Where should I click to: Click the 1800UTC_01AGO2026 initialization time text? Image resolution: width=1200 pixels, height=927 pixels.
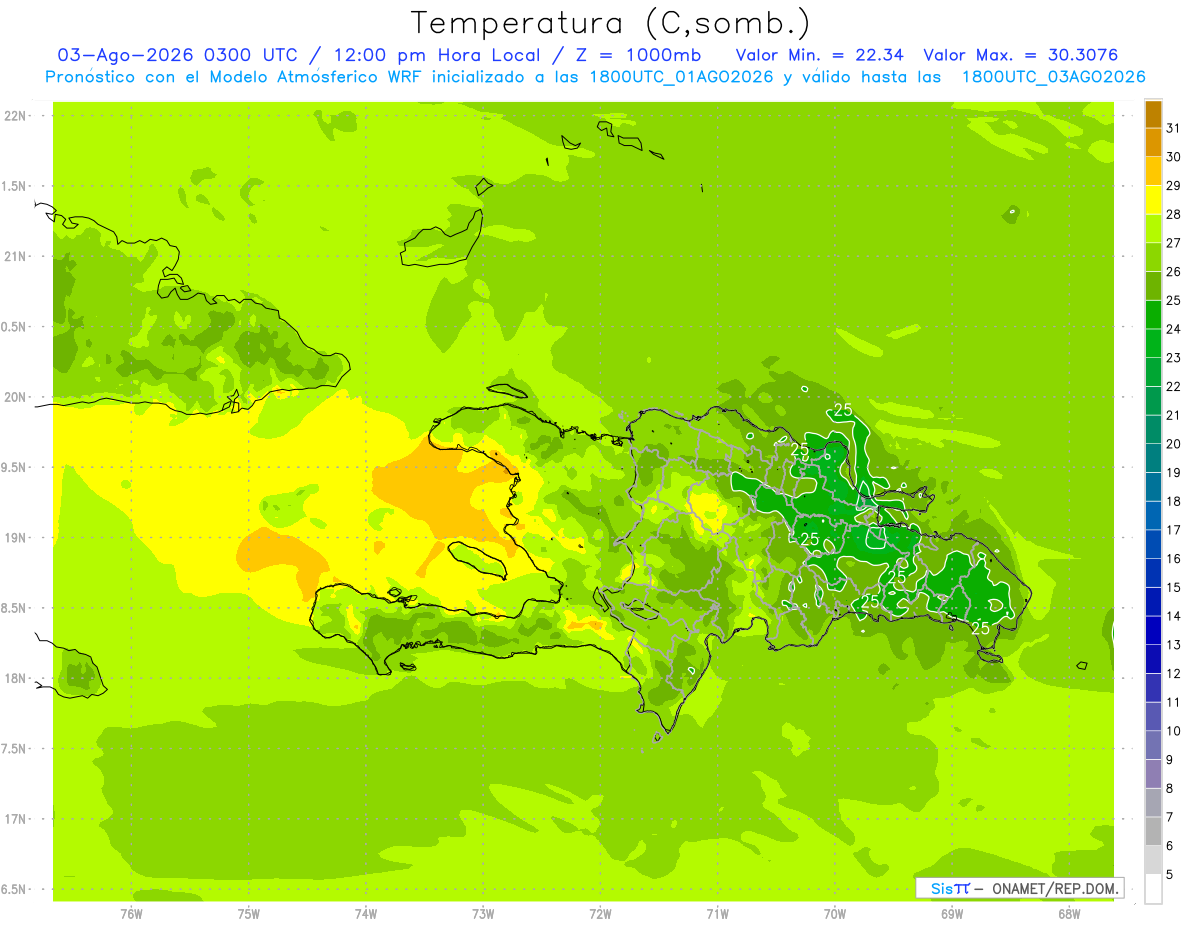pos(677,77)
